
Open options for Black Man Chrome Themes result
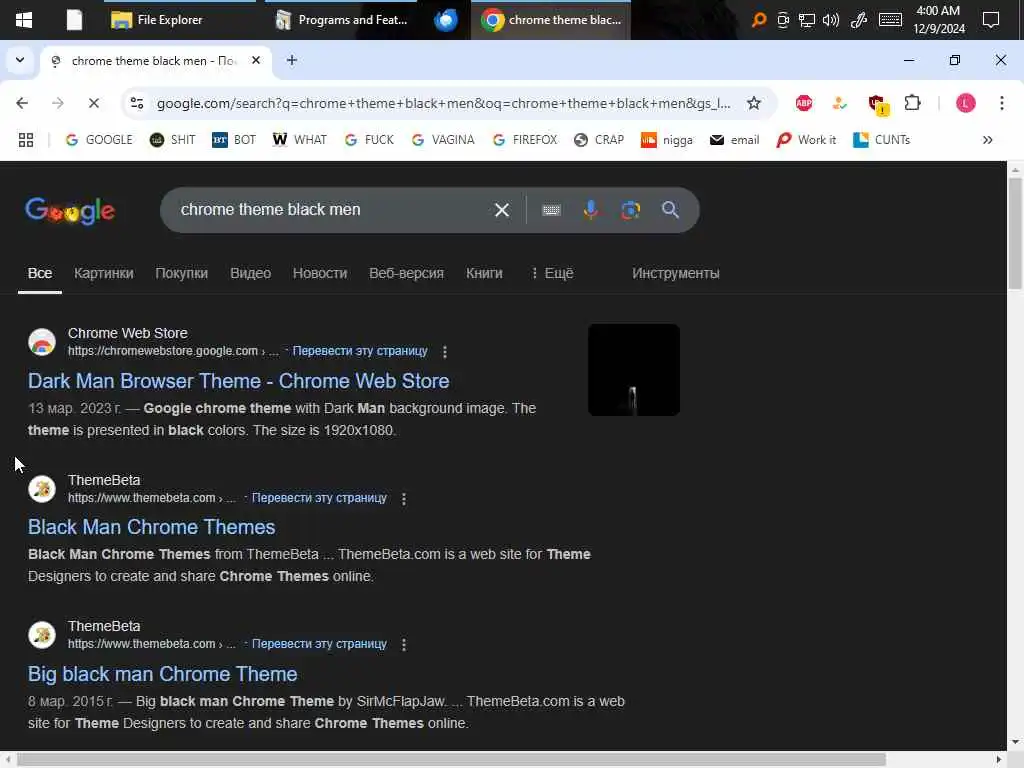click(x=404, y=499)
